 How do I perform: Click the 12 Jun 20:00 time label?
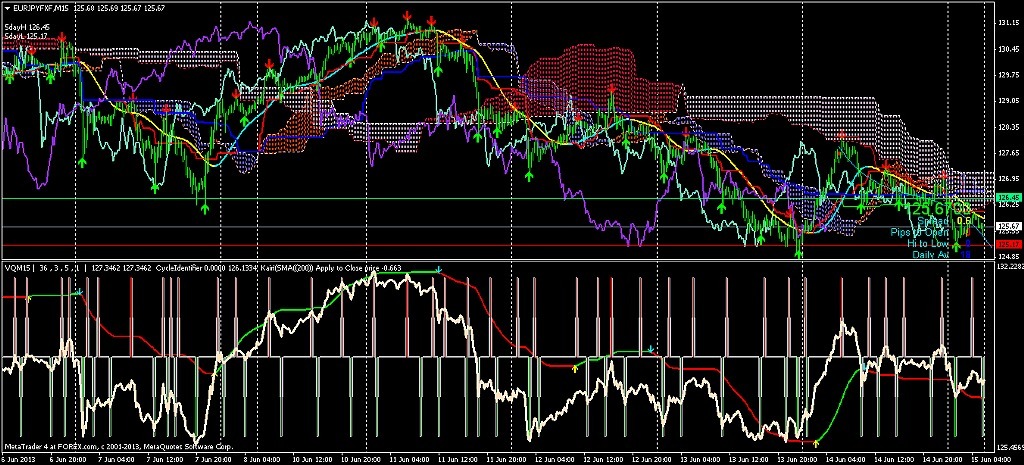click(652, 460)
